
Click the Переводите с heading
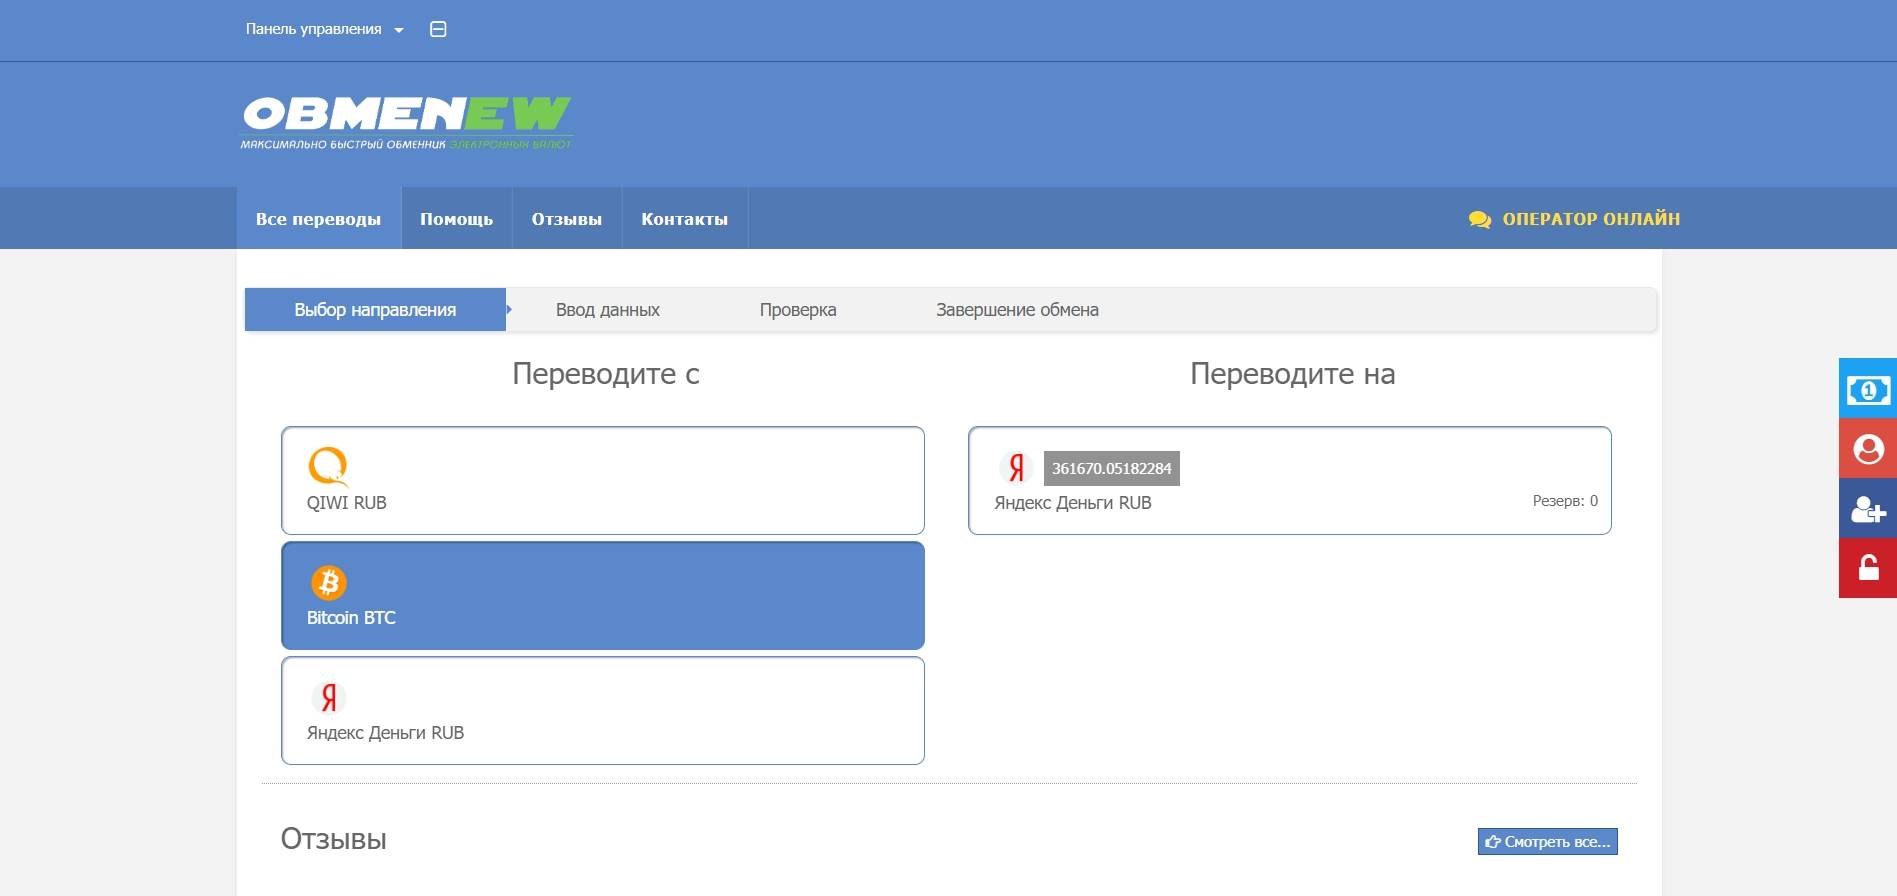click(x=606, y=374)
